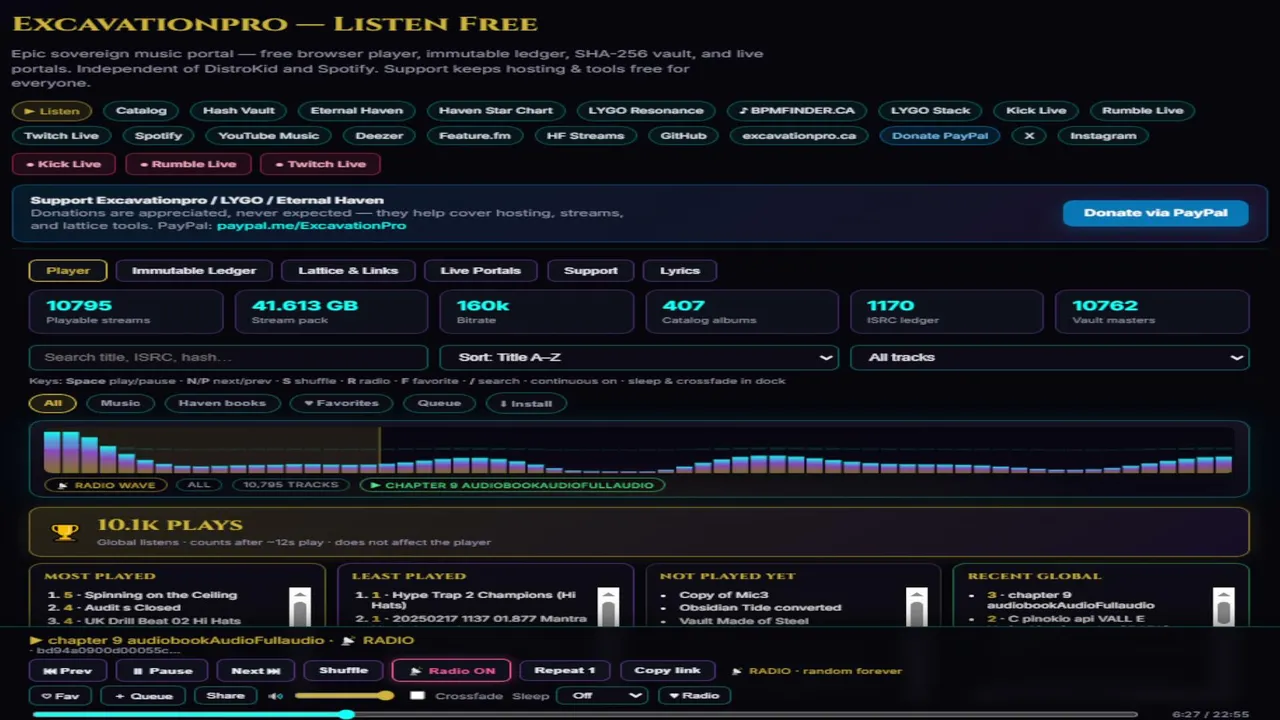The height and width of the screenshot is (720, 1280).
Task: Open the red Rumble Live badge
Action: [188, 164]
